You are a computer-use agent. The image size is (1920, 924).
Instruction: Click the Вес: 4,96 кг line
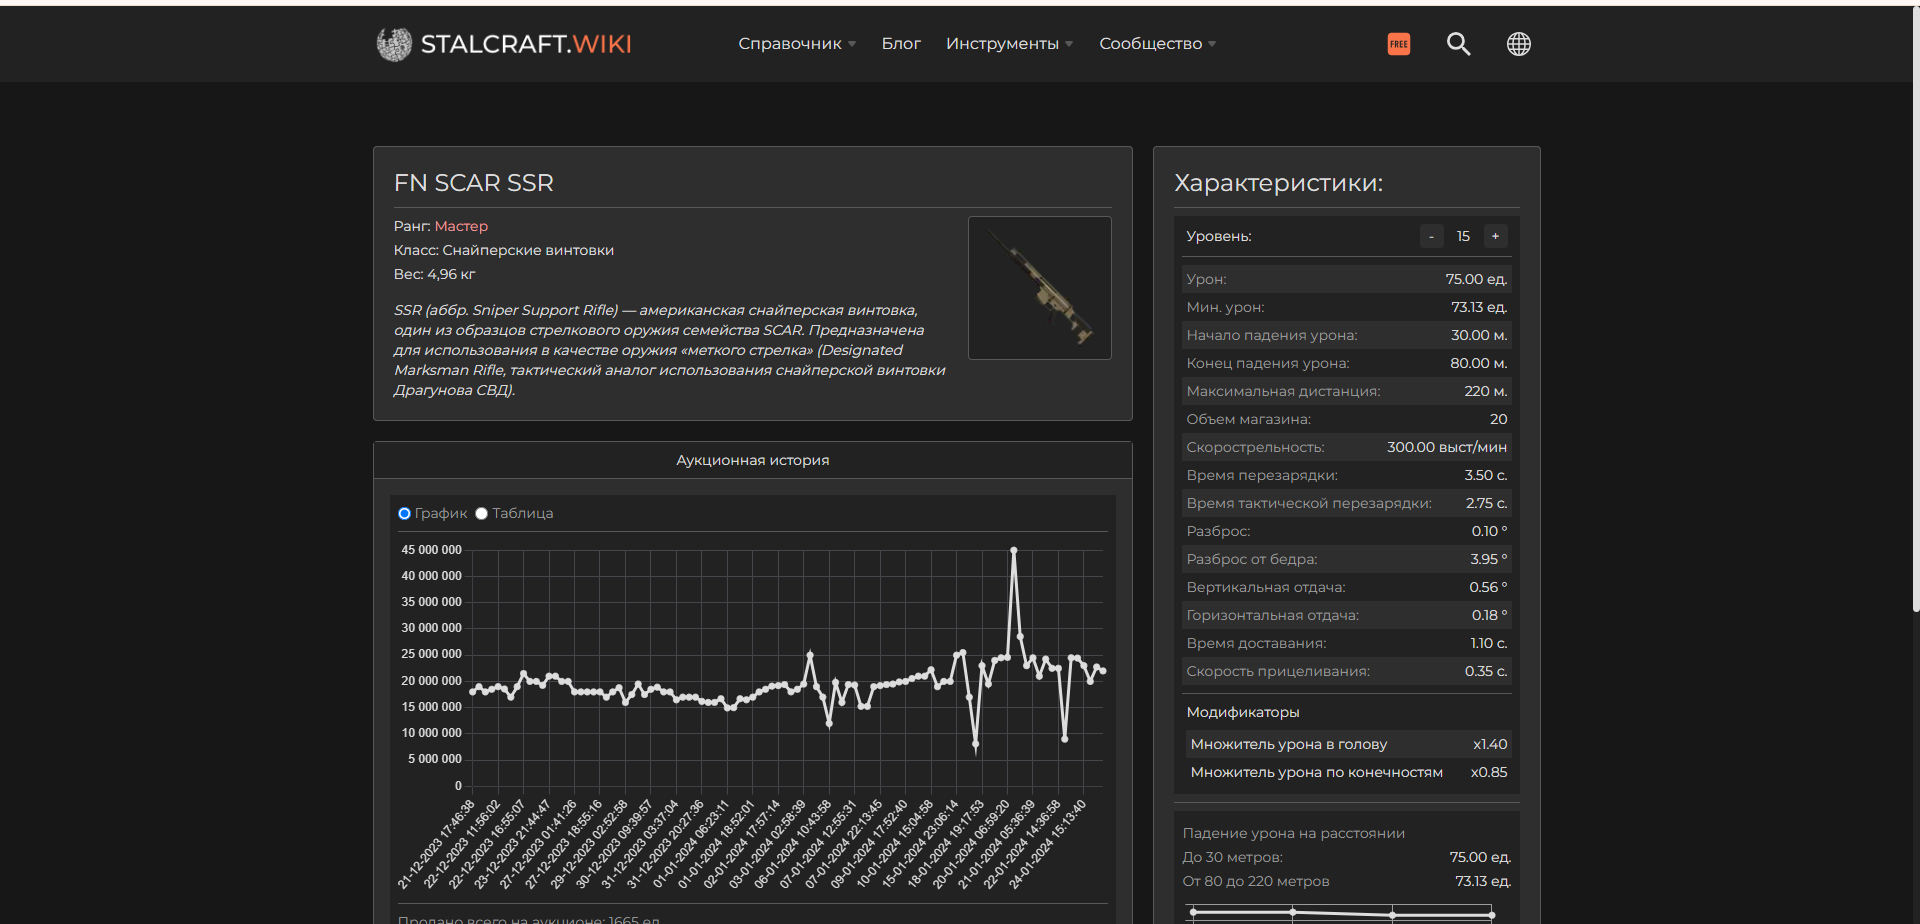434,274
